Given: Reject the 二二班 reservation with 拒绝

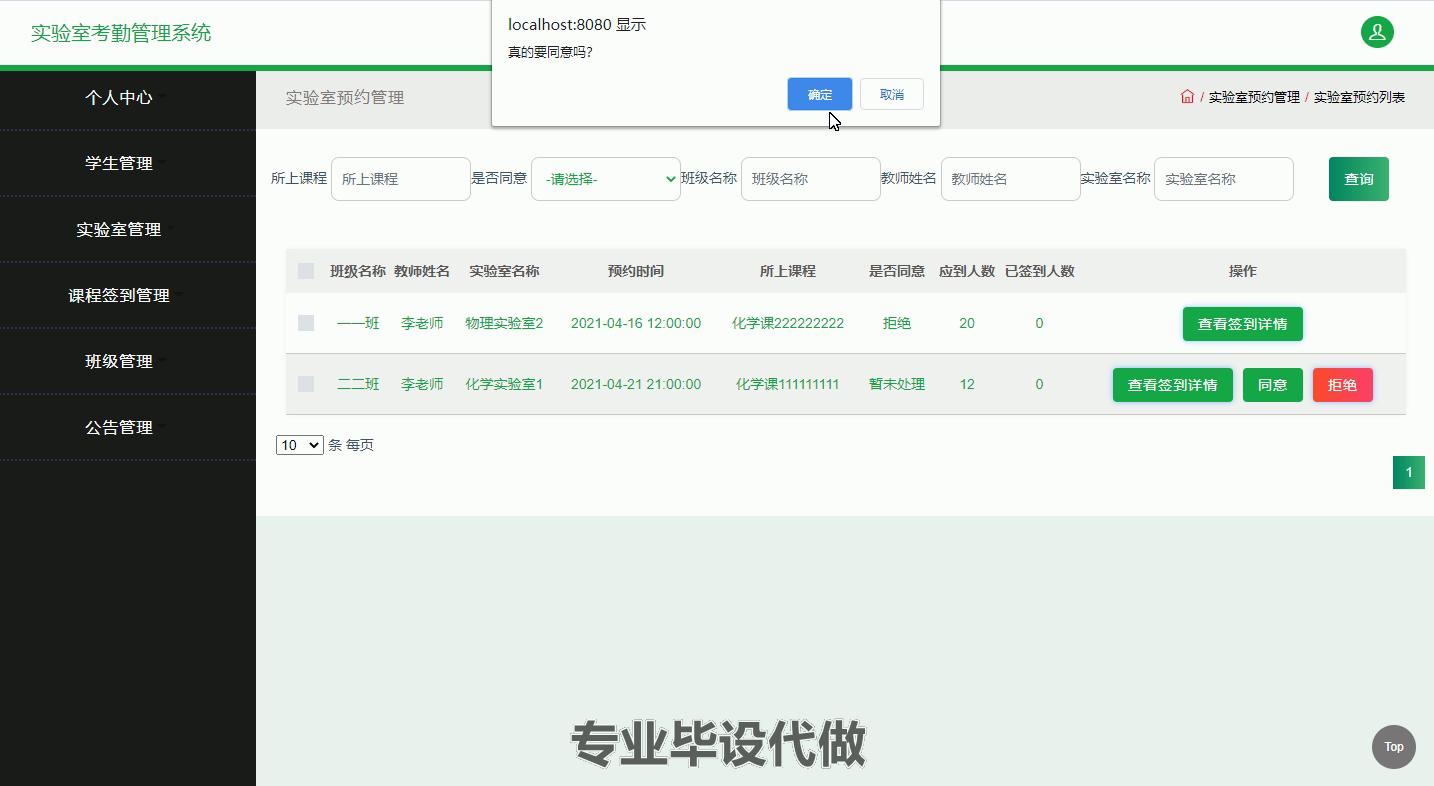Looking at the screenshot, I should pos(1342,385).
